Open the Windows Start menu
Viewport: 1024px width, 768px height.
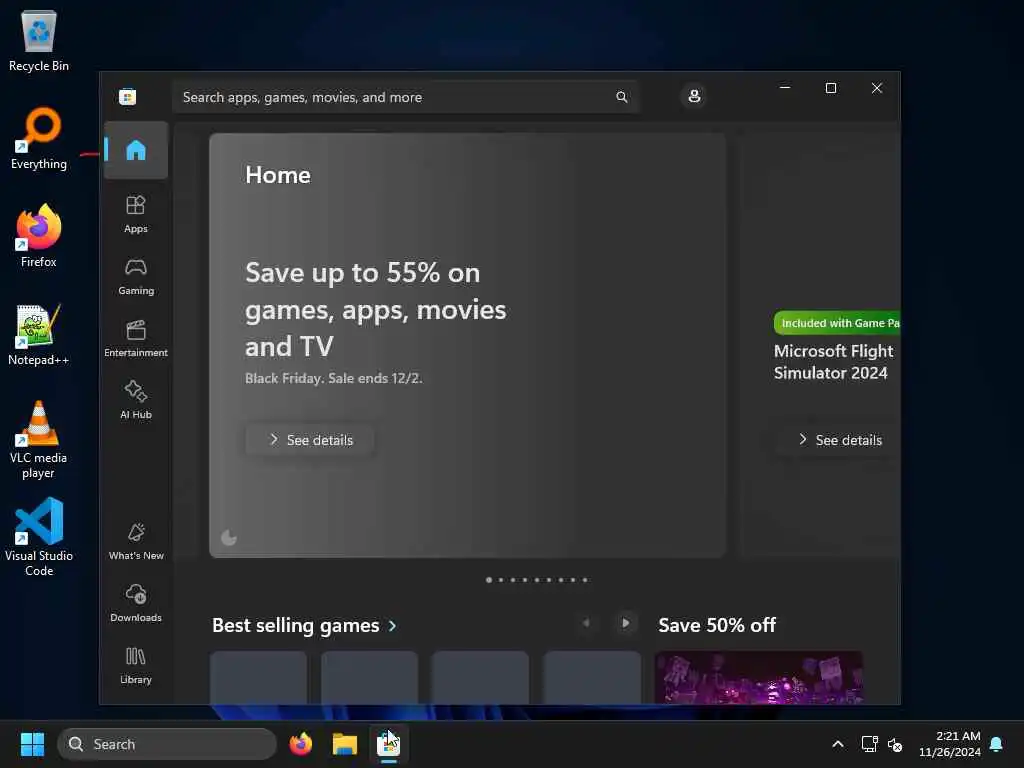pyautogui.click(x=32, y=744)
